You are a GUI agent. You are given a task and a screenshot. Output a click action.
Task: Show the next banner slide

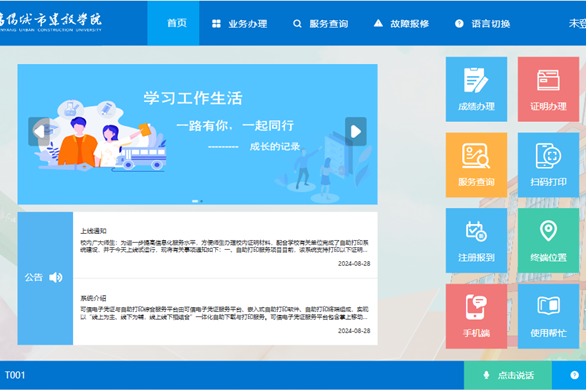[x=355, y=131]
